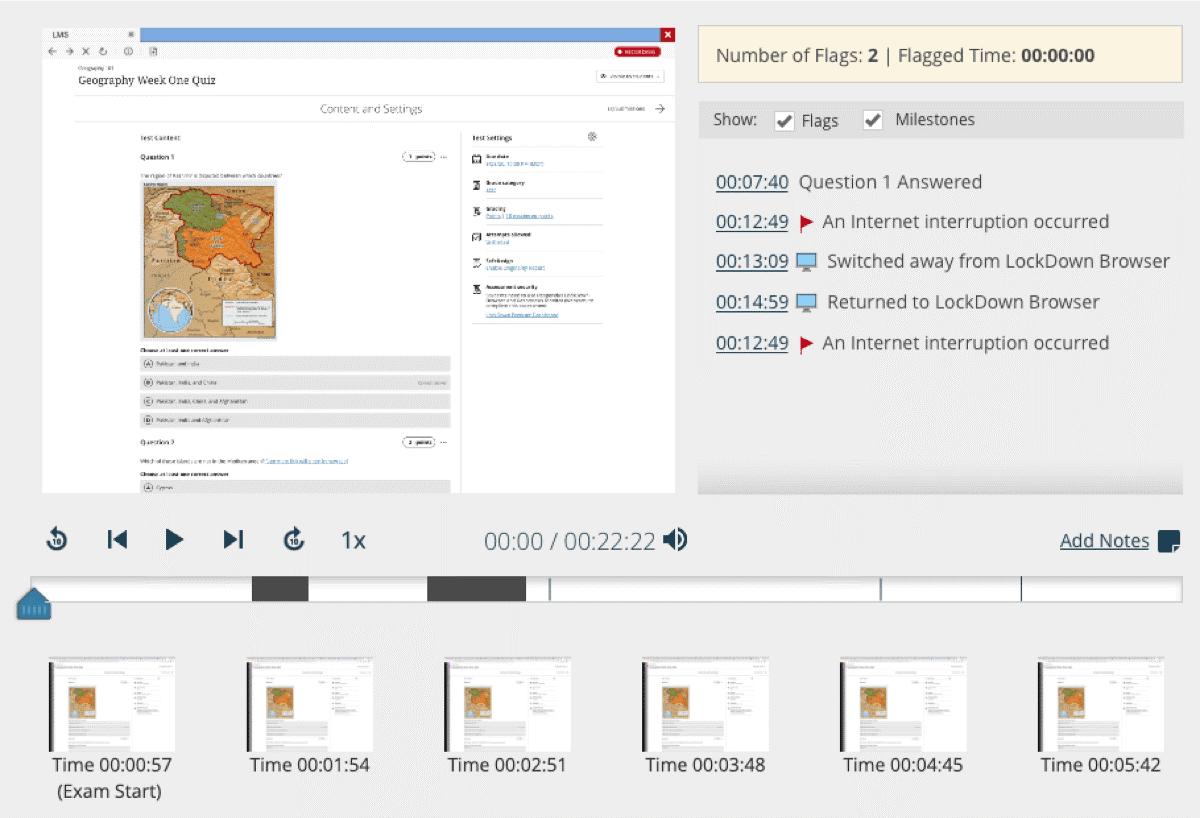Jump to the previous event with skip-back control
The height and width of the screenshot is (818, 1200).
(116, 538)
